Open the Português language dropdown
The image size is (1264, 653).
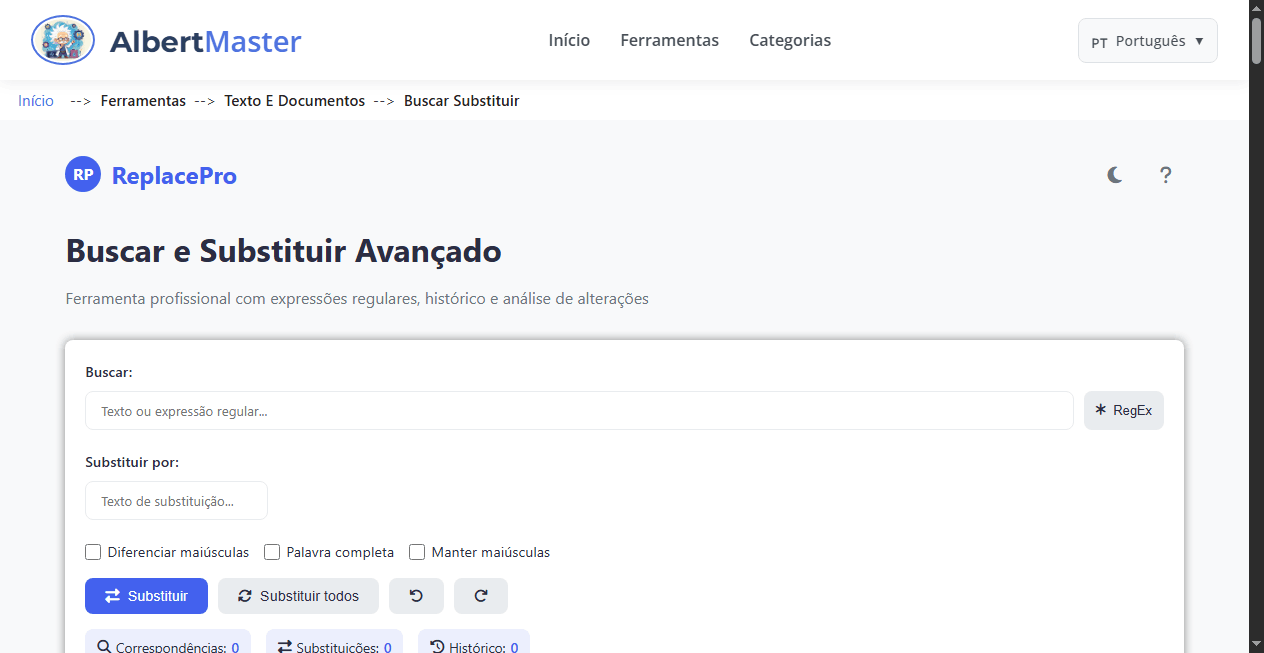click(x=1147, y=40)
